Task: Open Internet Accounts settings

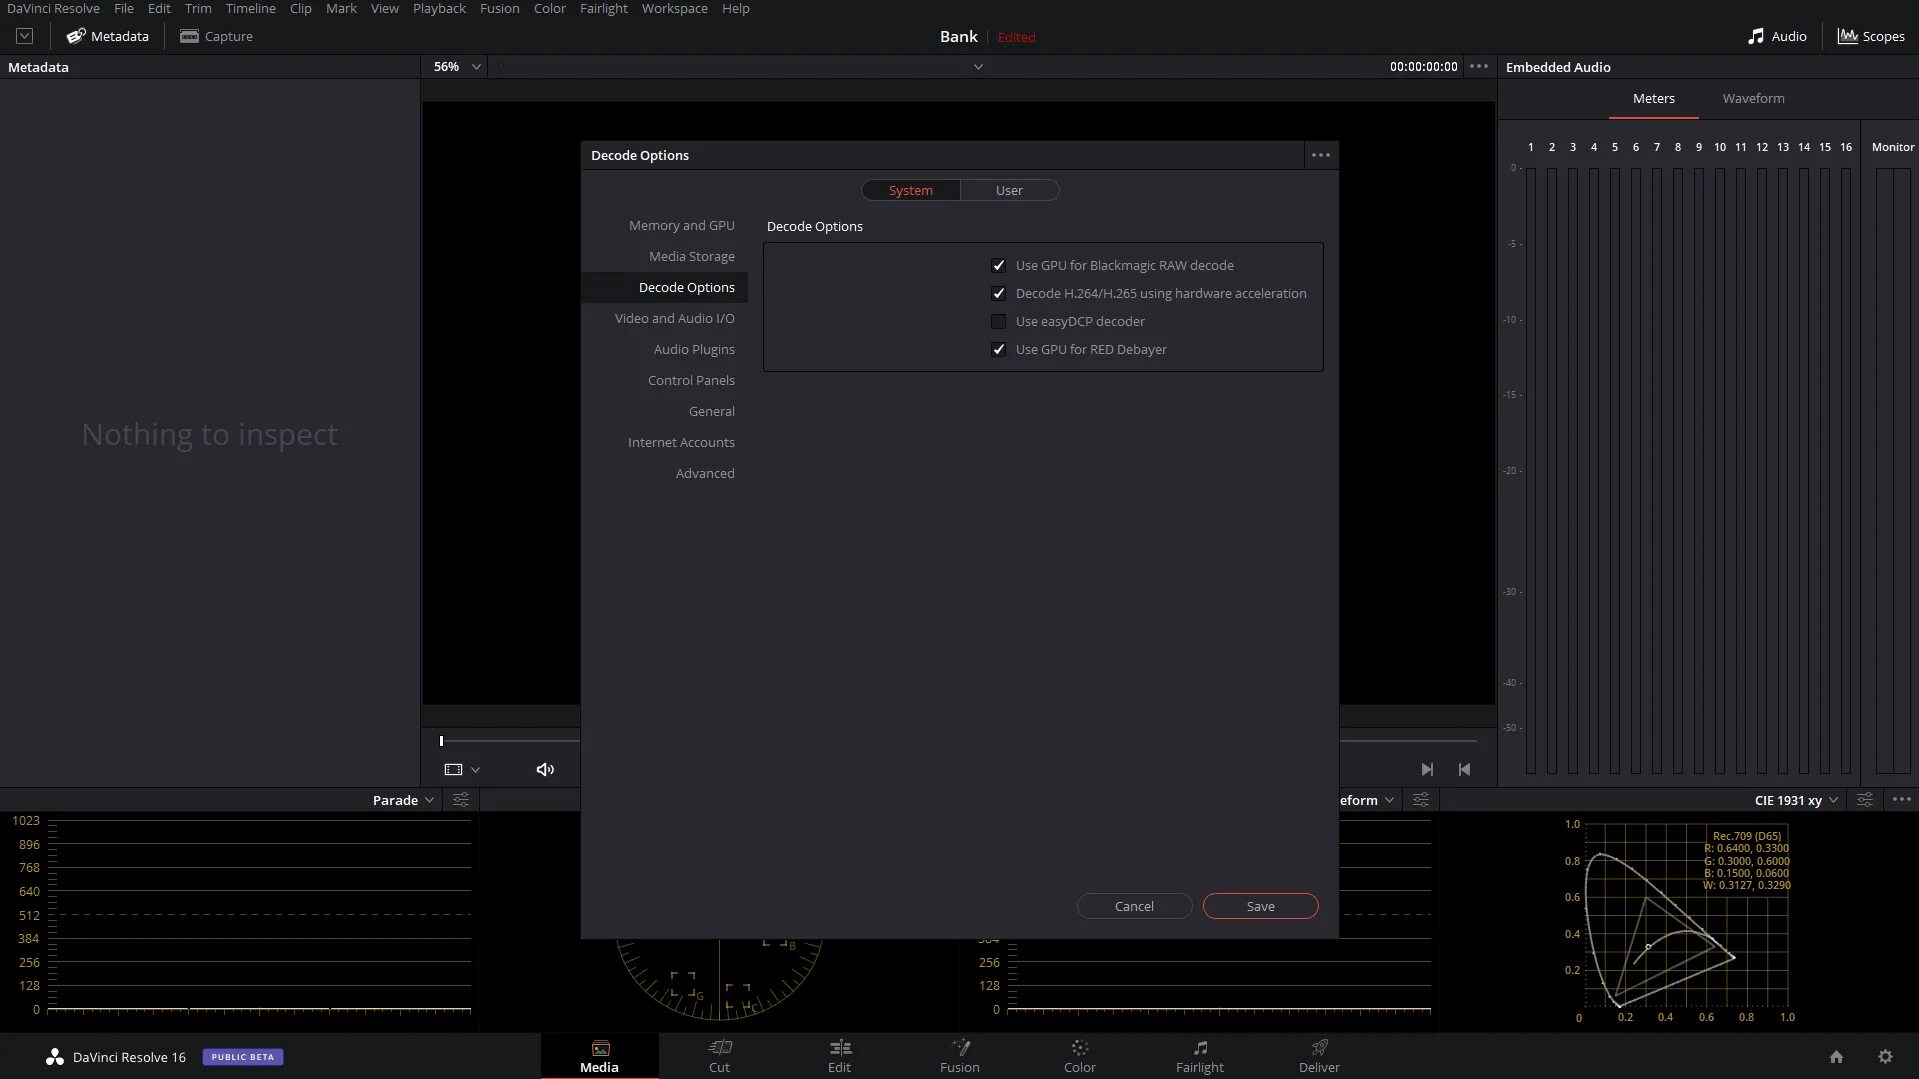Action: [x=681, y=442]
